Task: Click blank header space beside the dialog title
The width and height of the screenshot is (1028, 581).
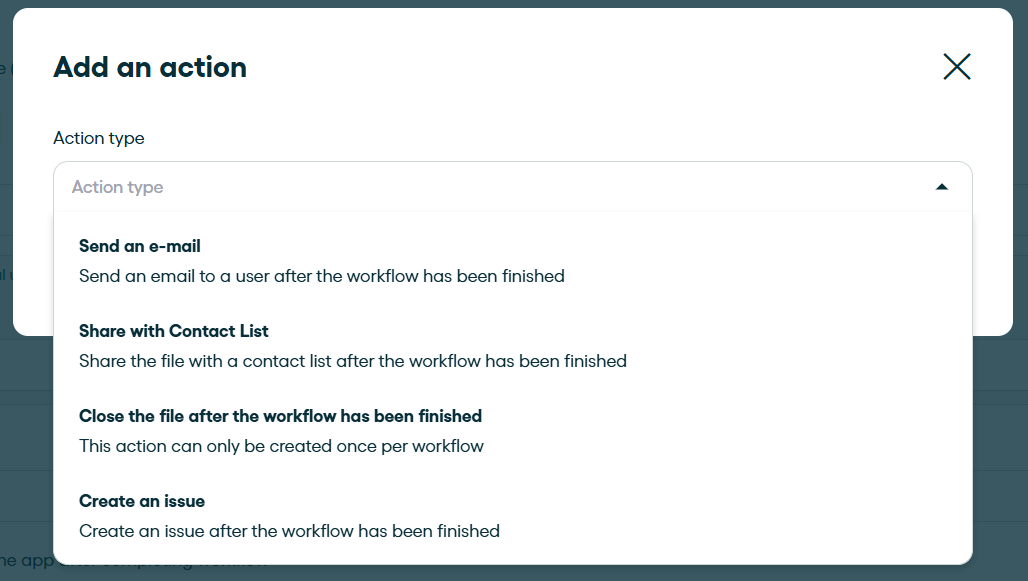Action: click(x=590, y=67)
